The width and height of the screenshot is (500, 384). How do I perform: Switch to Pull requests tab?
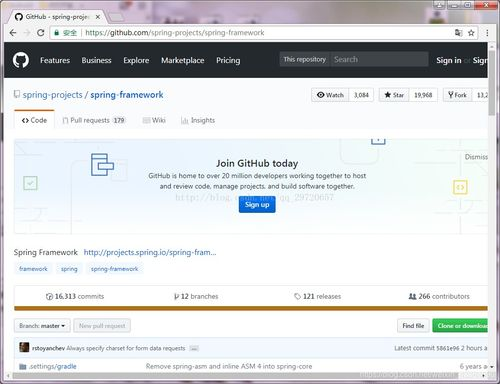click(x=94, y=120)
